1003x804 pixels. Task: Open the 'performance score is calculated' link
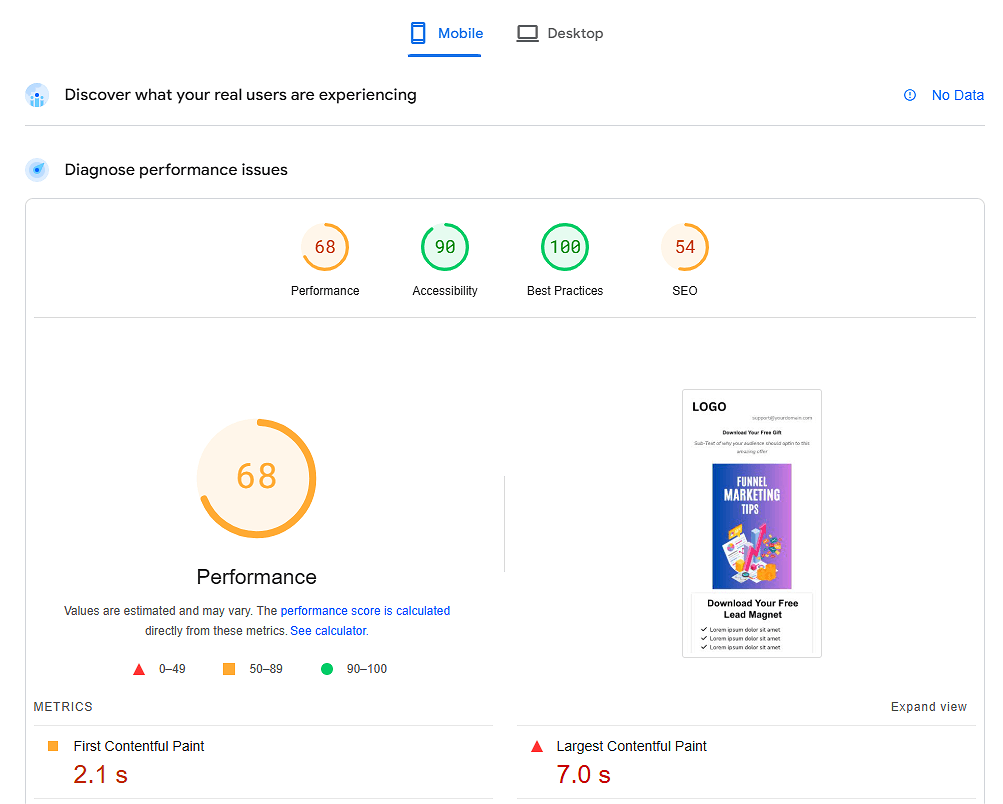[x=365, y=611]
